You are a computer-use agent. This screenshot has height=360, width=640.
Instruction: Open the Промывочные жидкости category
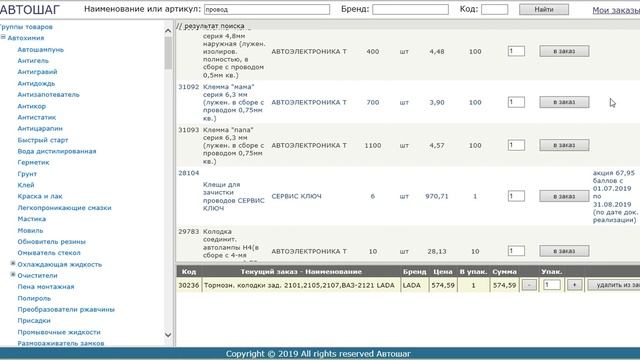[x=59, y=332]
